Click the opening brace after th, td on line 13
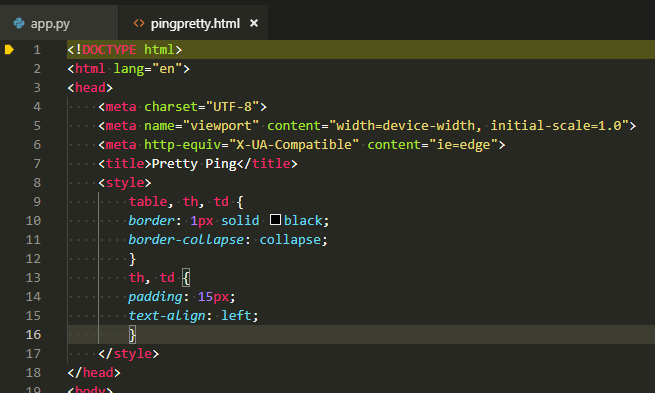The height and width of the screenshot is (393, 655). click(186, 278)
